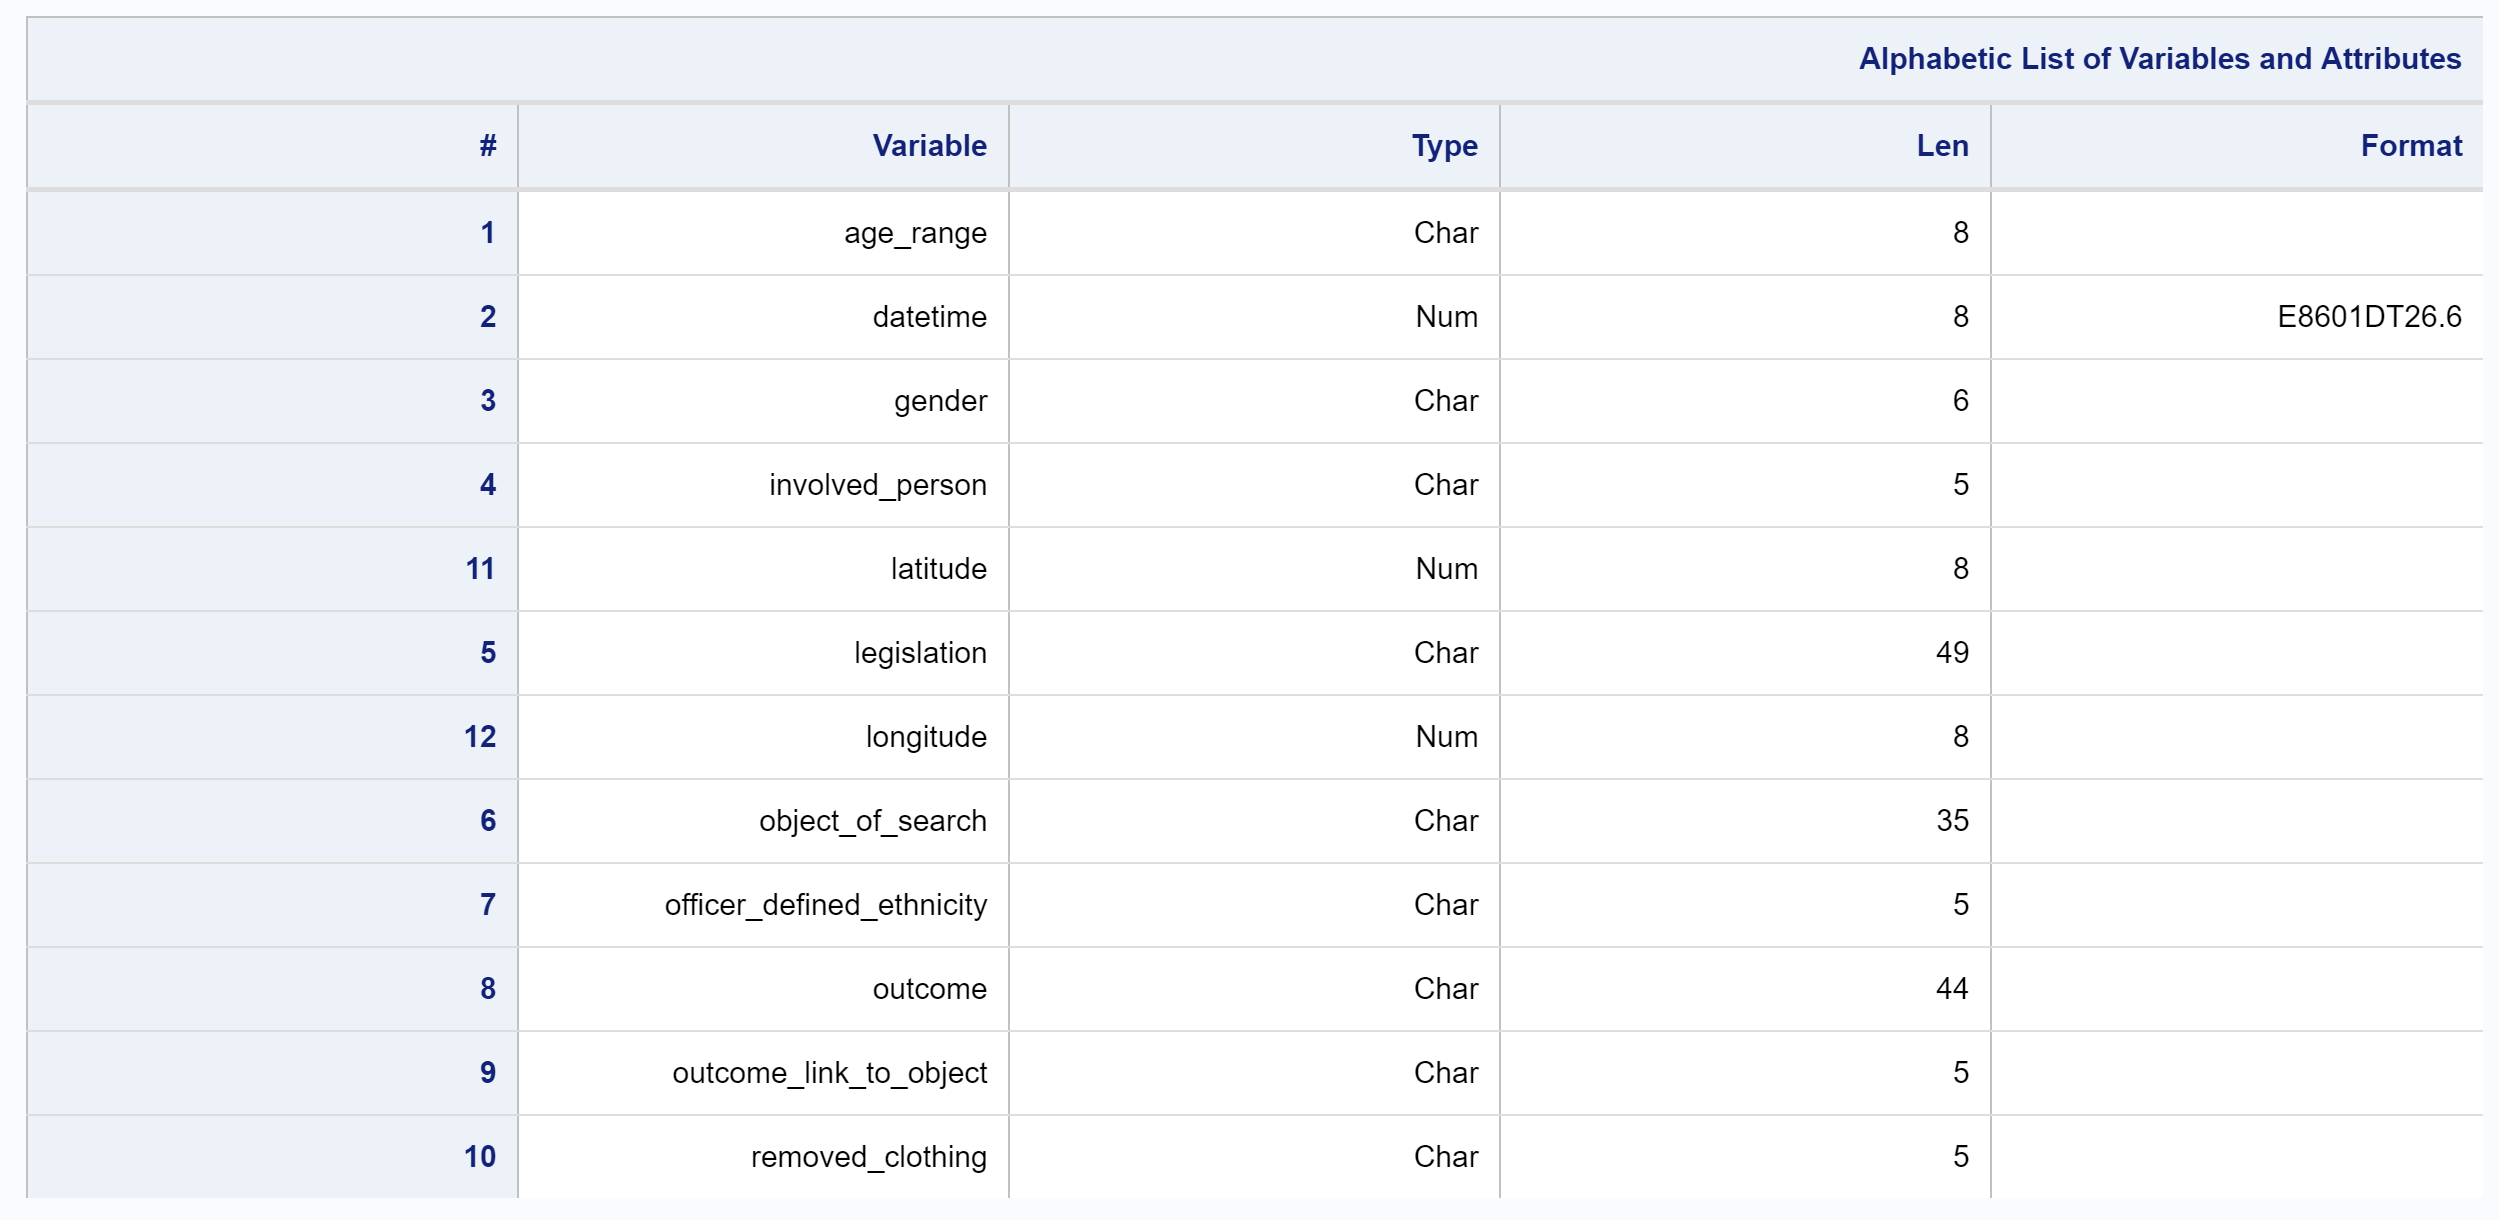Click the object_of_search variable name

(x=871, y=820)
